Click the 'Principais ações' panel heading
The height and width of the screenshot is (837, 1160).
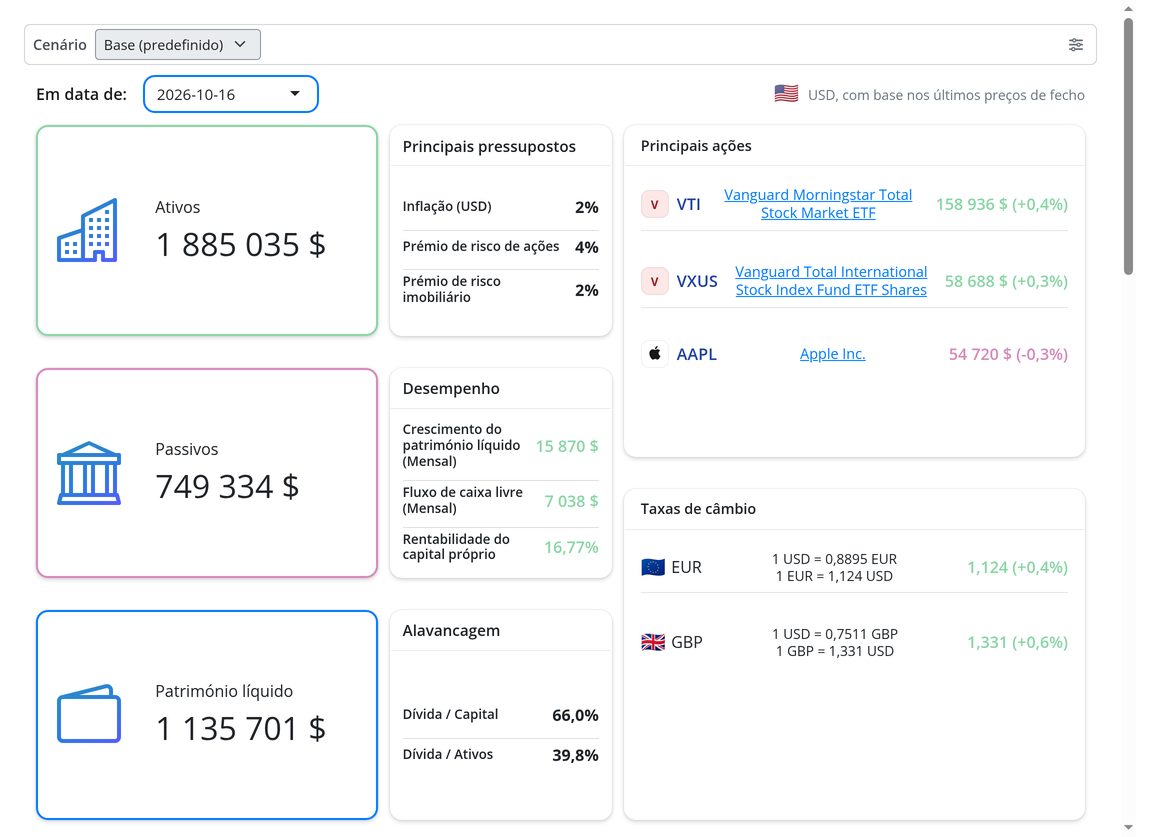pos(695,146)
